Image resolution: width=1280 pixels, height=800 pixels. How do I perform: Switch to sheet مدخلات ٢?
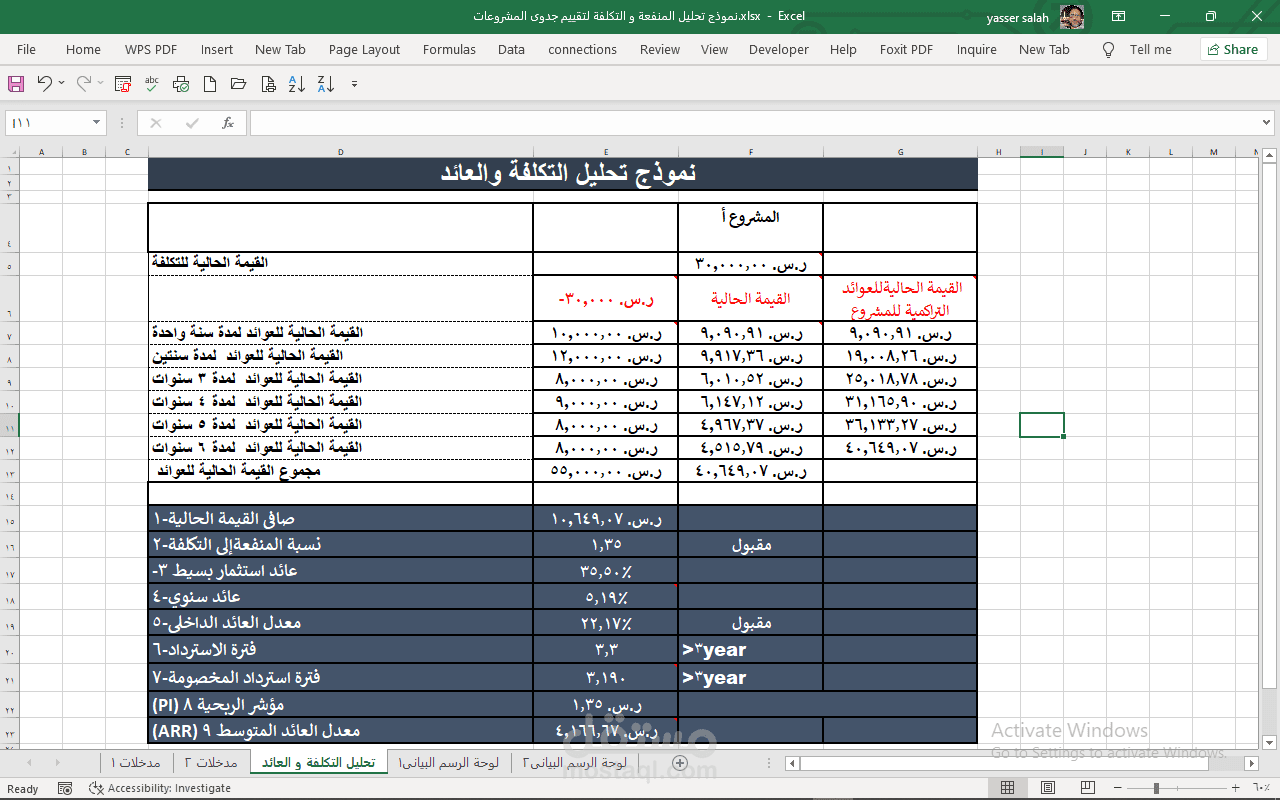[x=211, y=763]
